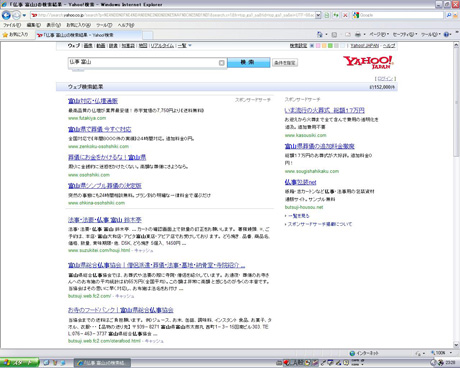Open the Windows スタート button

pyautogui.click(x=20, y=363)
